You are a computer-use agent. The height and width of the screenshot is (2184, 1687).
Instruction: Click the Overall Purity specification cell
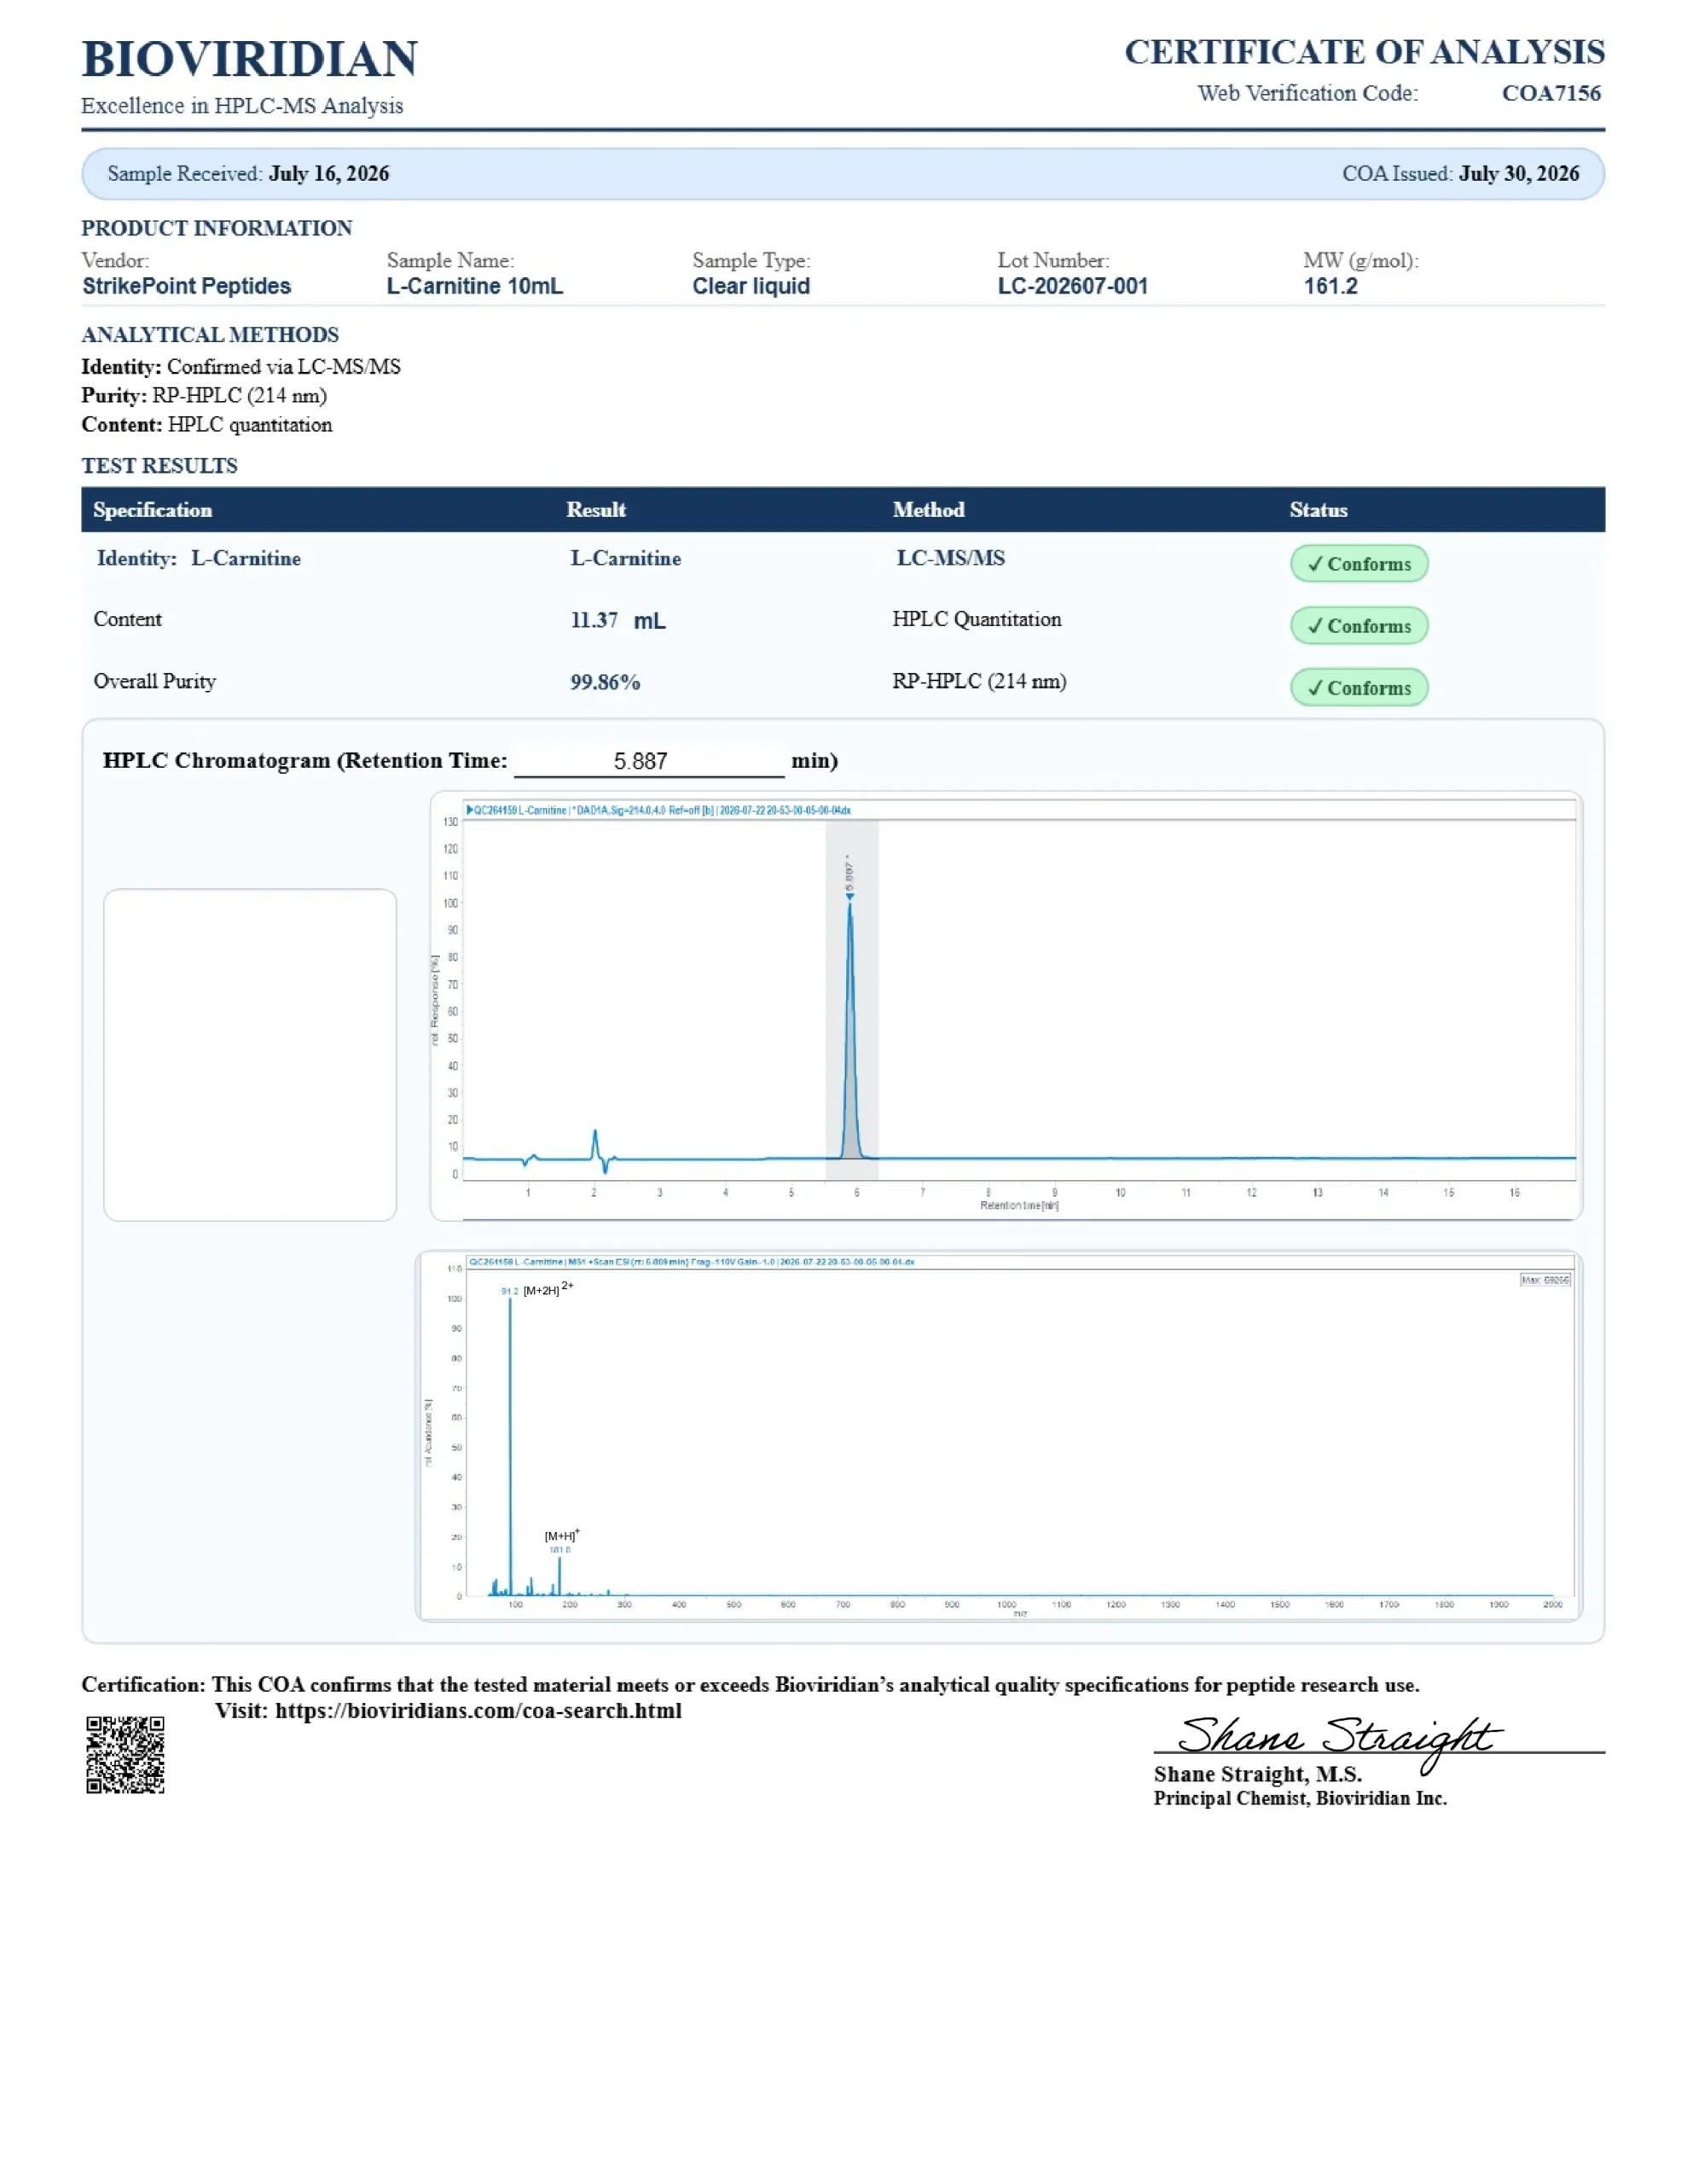tap(154, 682)
